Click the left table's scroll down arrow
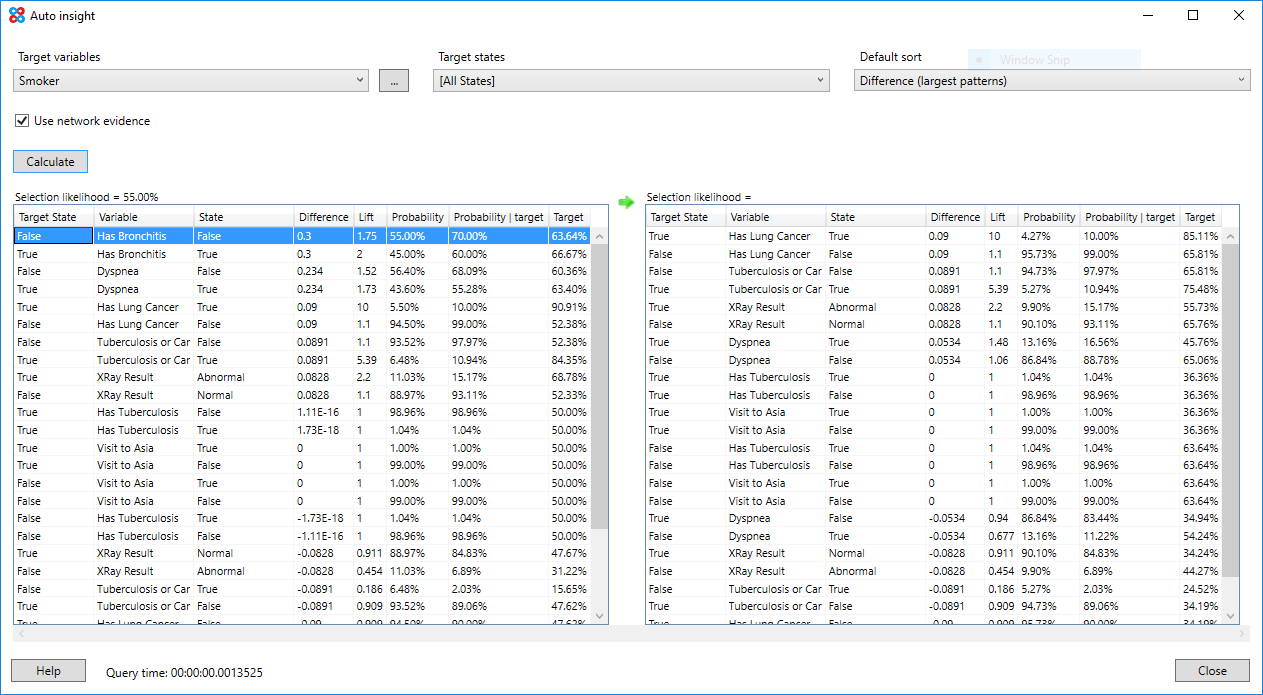 (x=600, y=616)
